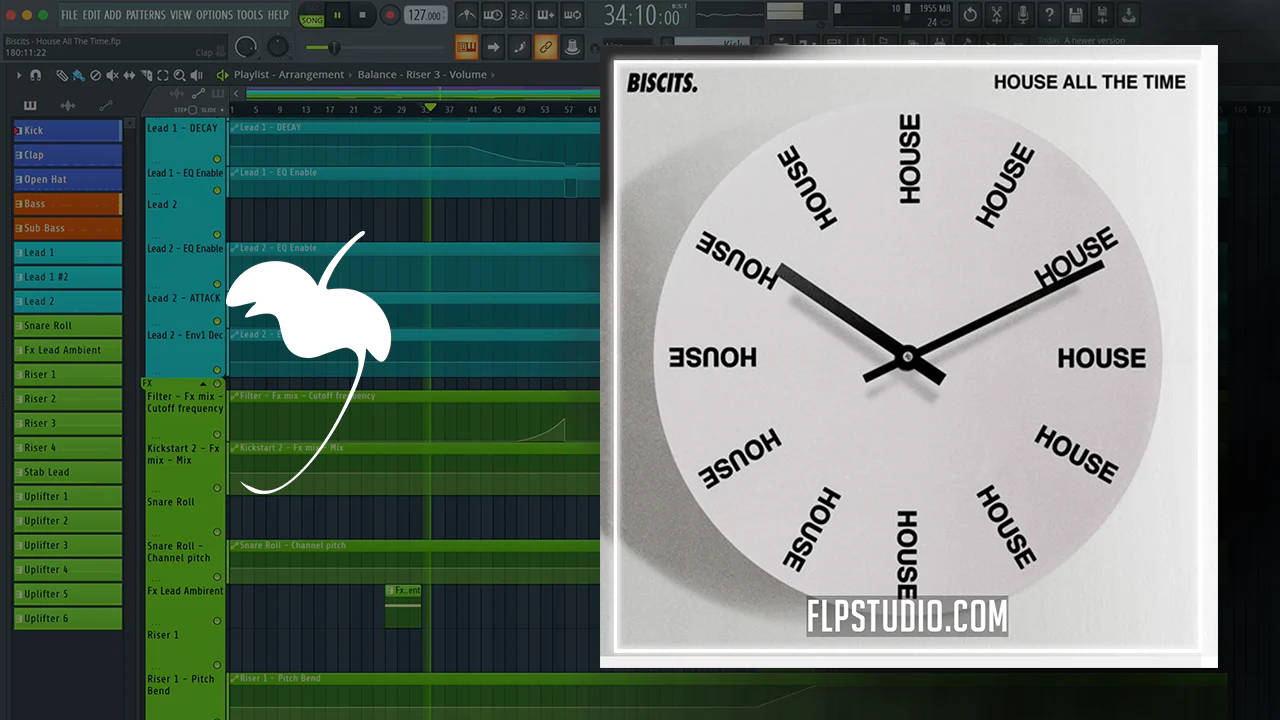
Task: Toggle the multilink to controllers chain button
Action: (545, 47)
